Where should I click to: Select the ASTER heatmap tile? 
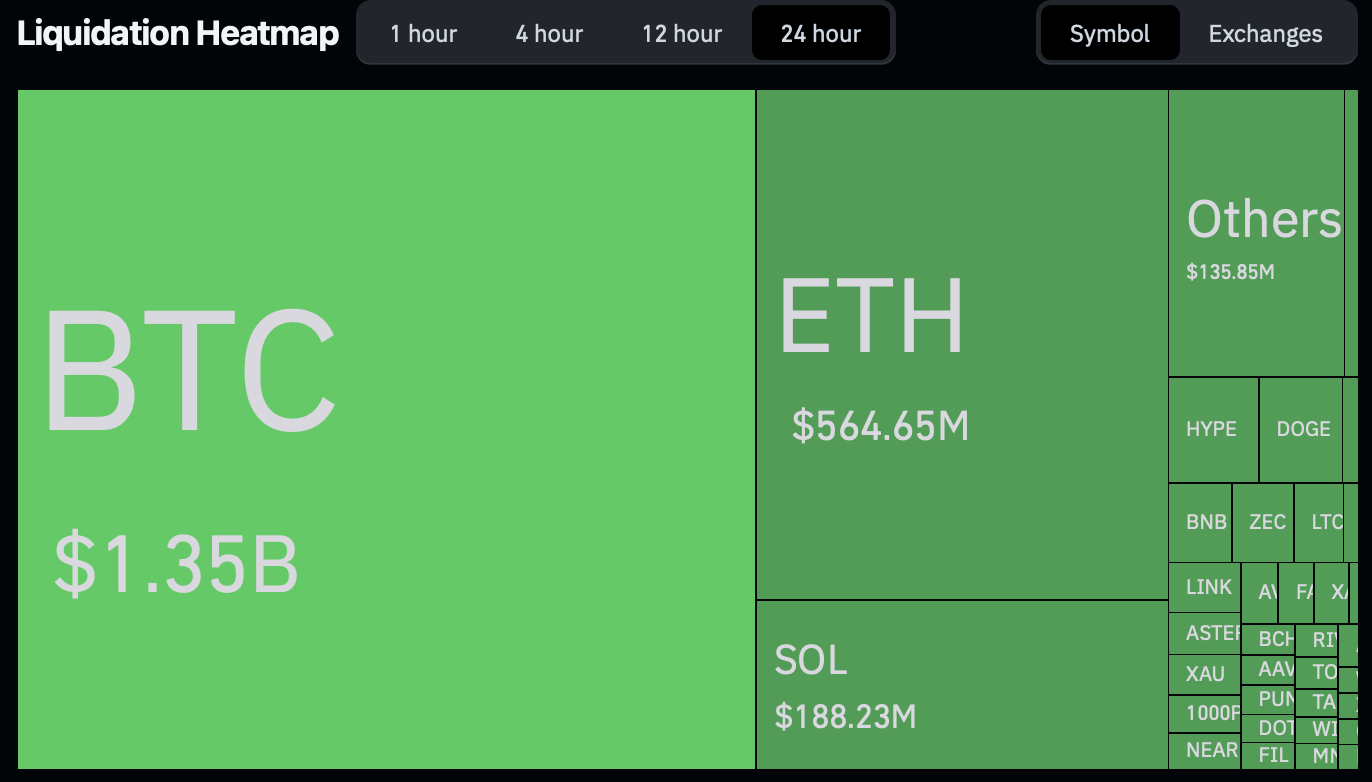tap(1205, 633)
